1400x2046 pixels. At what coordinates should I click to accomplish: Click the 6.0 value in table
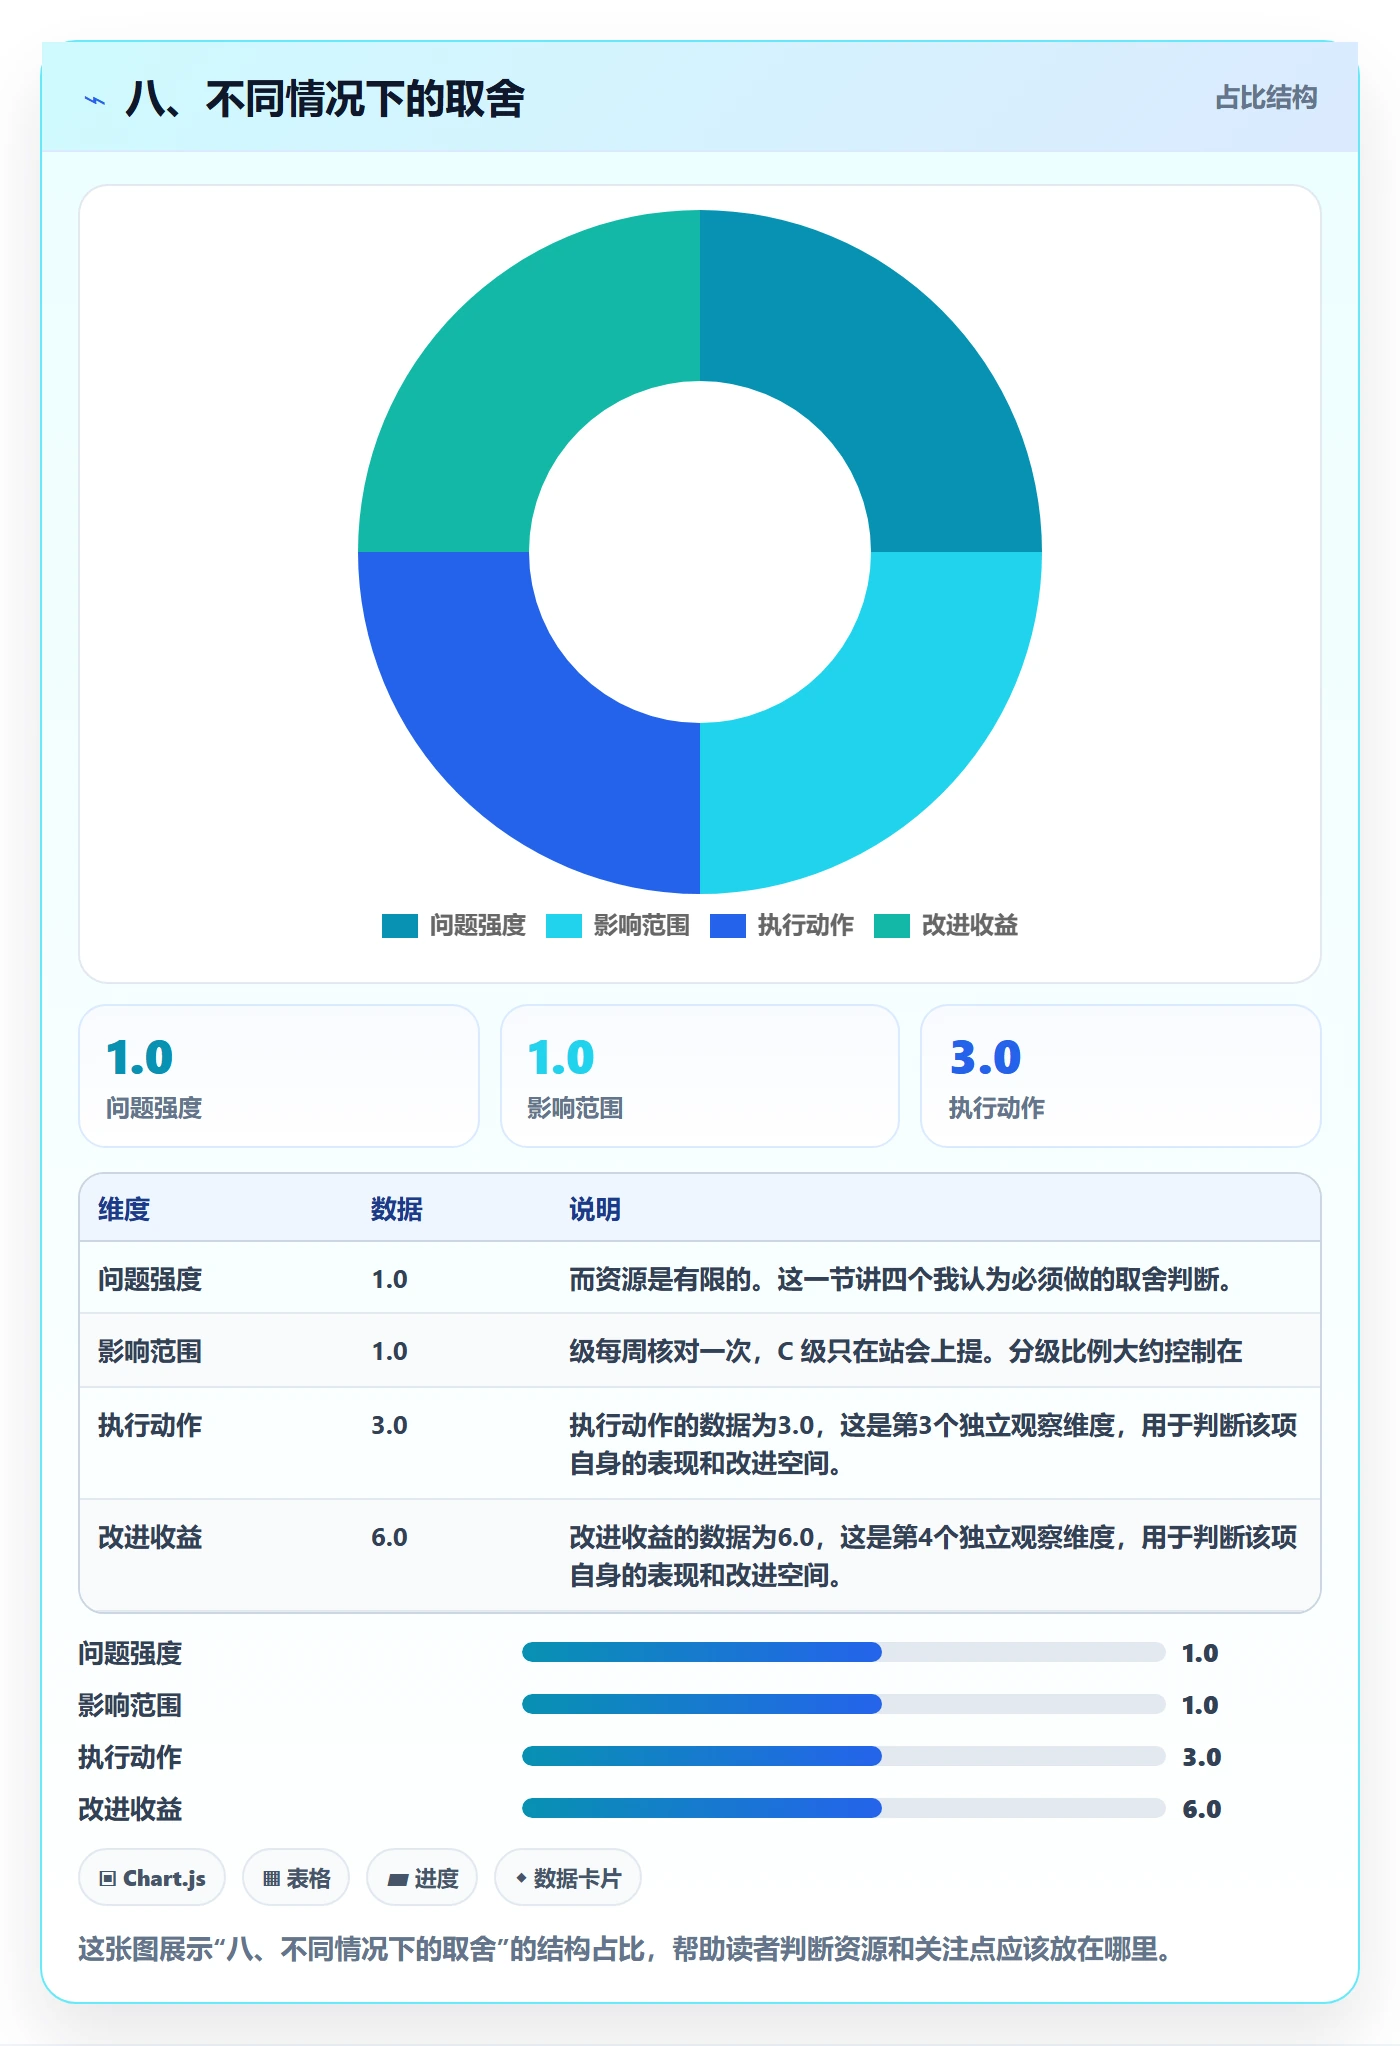(389, 1537)
